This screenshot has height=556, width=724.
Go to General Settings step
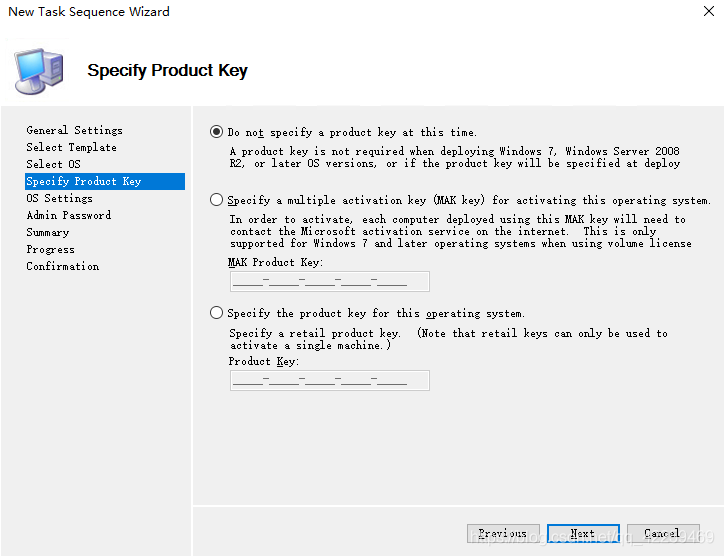pos(74,130)
